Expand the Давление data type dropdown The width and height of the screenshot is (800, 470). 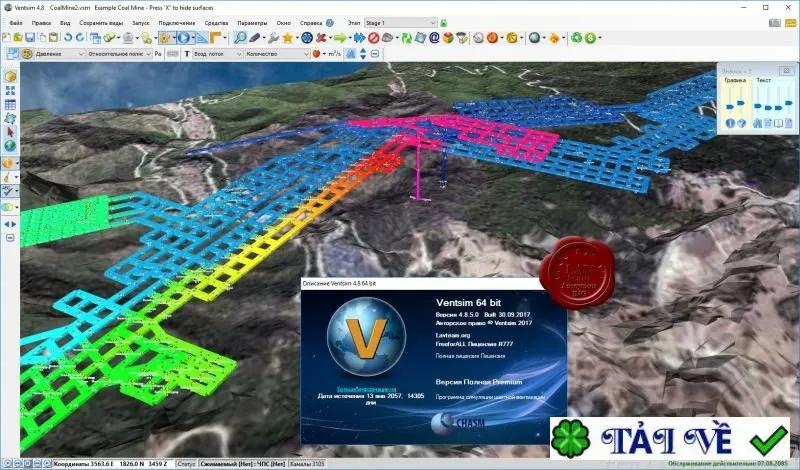(x=60, y=54)
